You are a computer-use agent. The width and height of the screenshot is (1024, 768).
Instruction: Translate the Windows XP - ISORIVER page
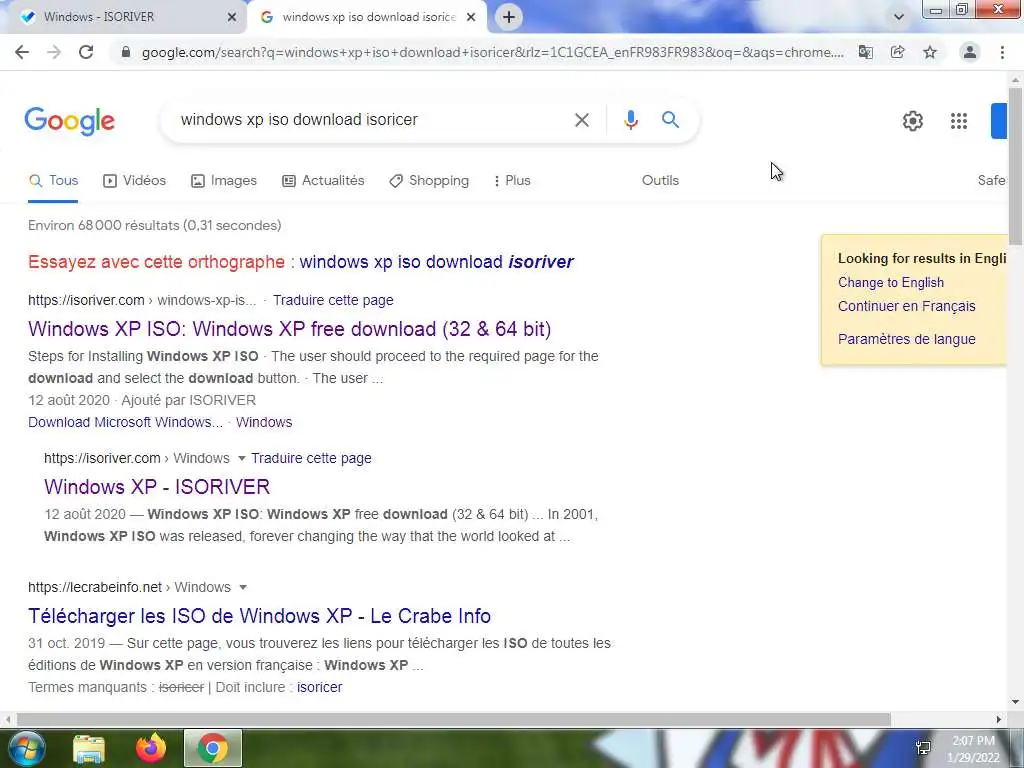click(x=312, y=458)
